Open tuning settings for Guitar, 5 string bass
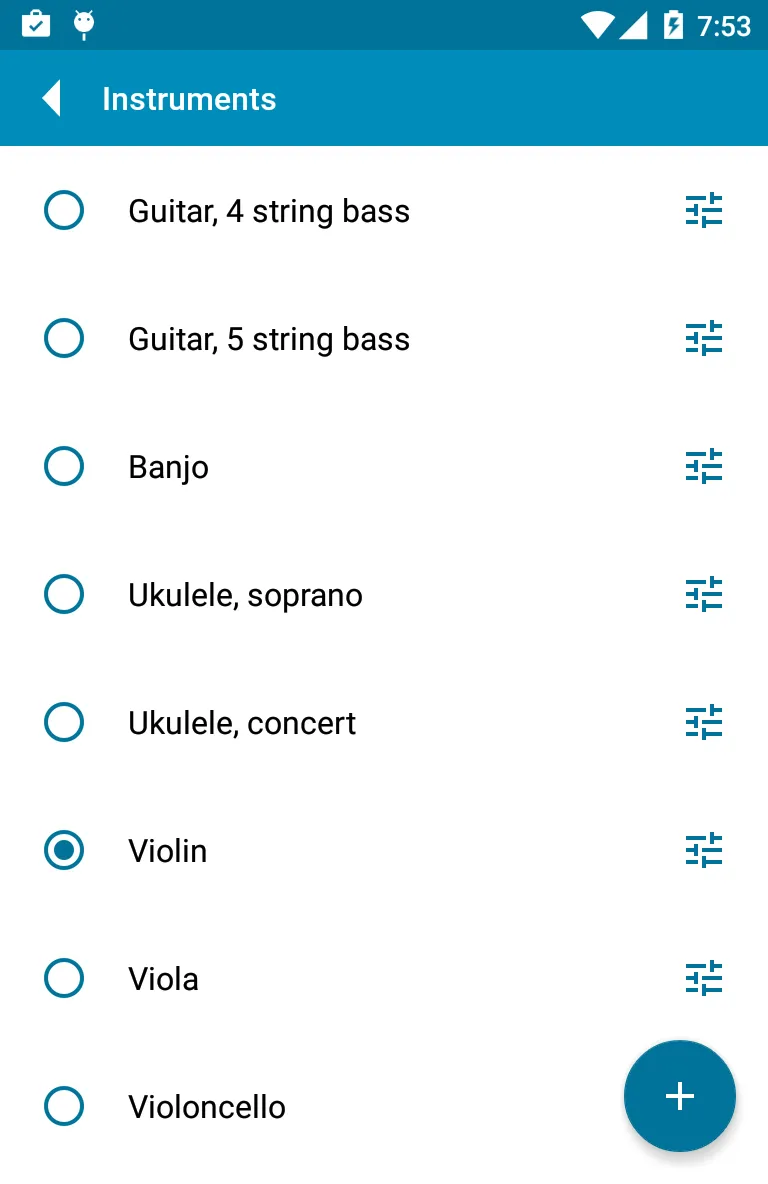768x1184 pixels. tap(704, 338)
